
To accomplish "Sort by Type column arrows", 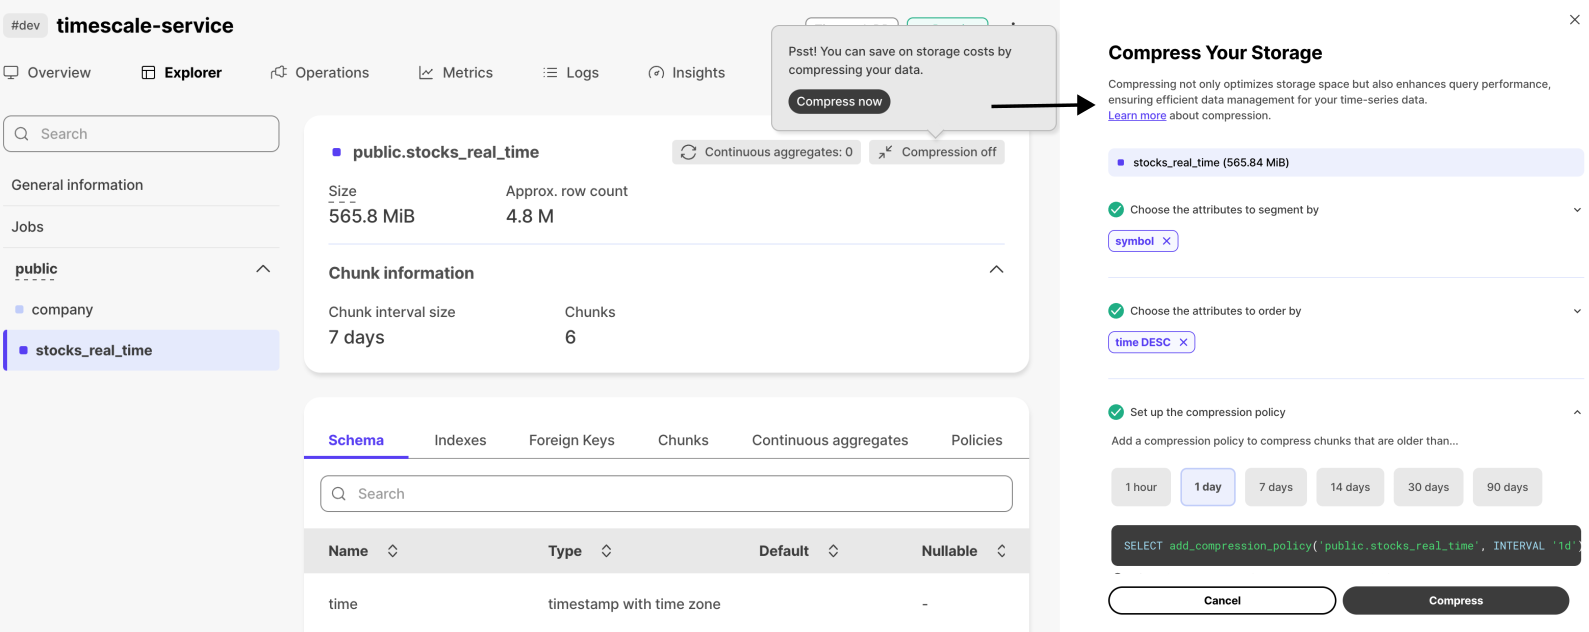I will [606, 551].
